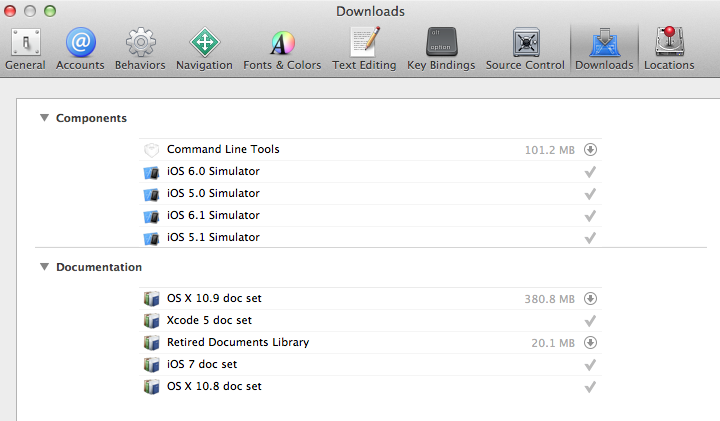Select the Retired Documents Library label
720x421 pixels.
(238, 342)
